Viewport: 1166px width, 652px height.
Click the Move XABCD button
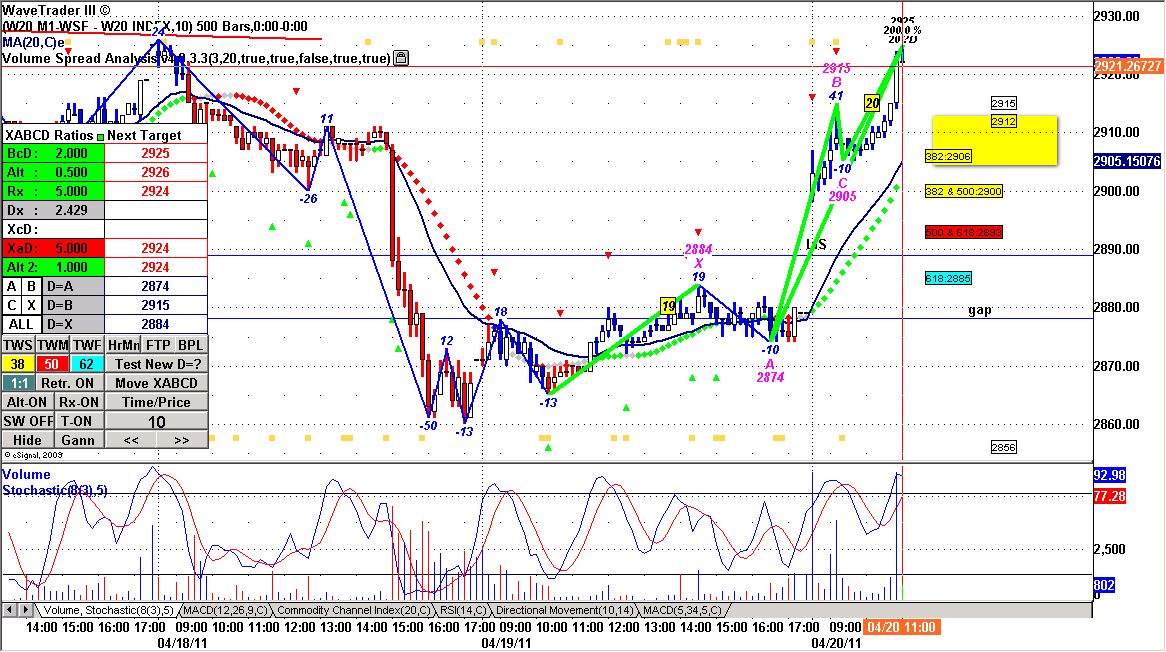click(156, 383)
